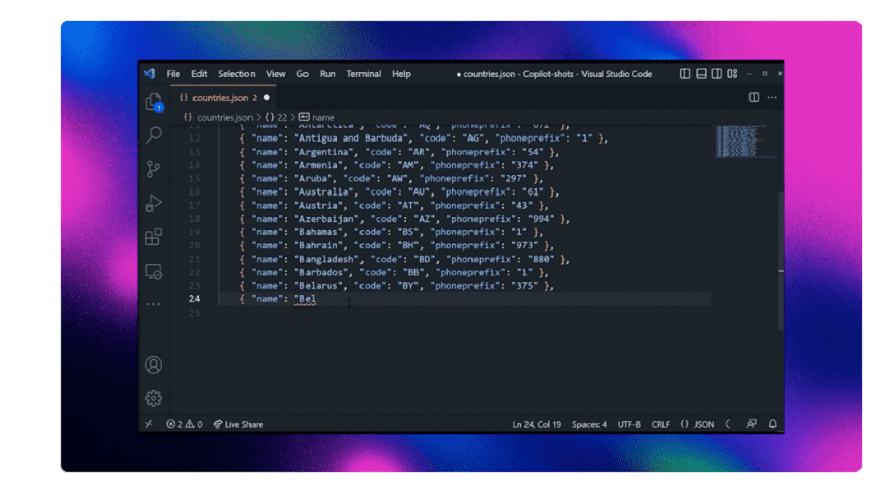Toggle the bottom panel layout button

click(701, 74)
